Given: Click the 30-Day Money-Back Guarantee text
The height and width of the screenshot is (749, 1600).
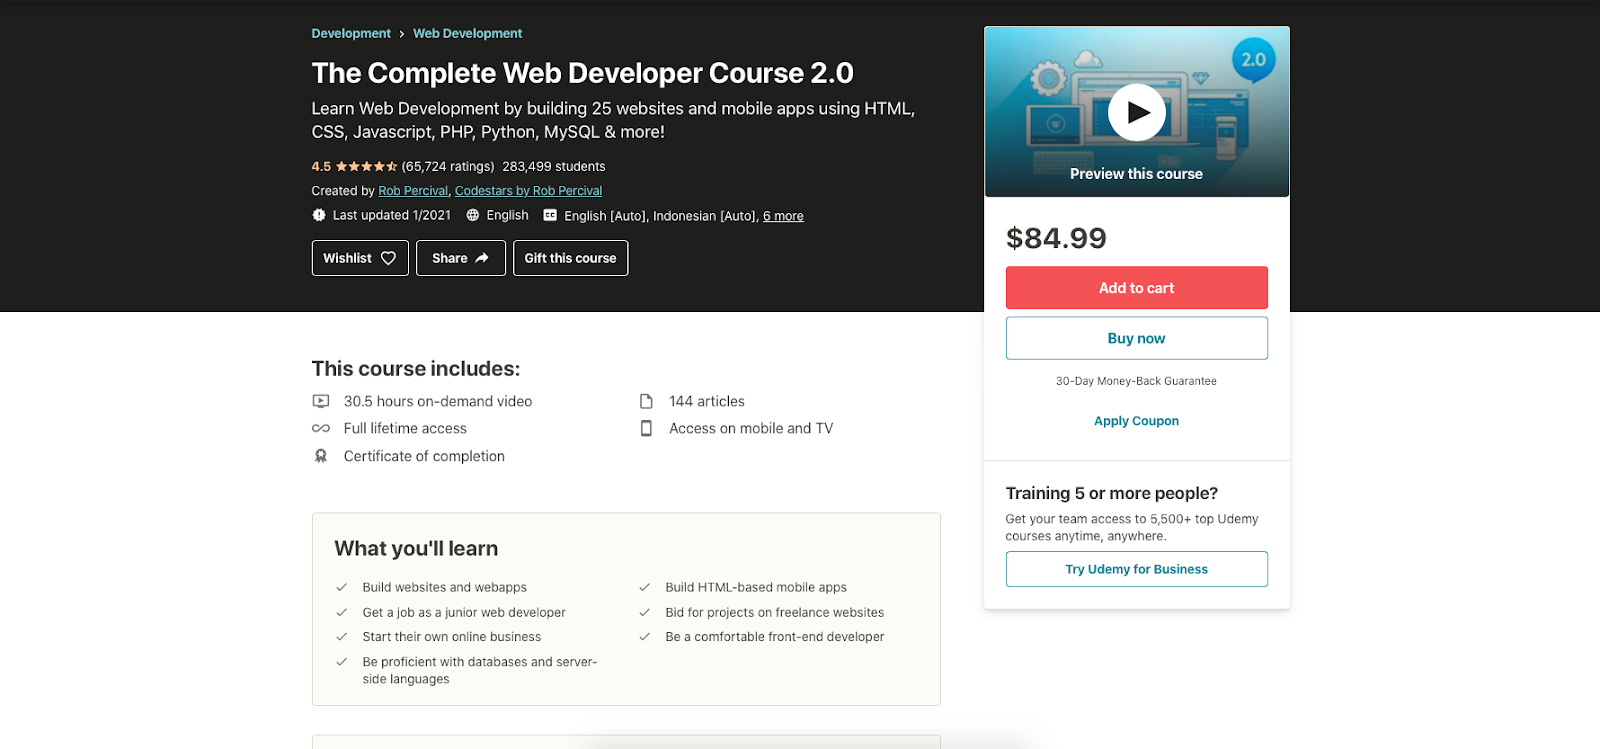Looking at the screenshot, I should (x=1137, y=381).
